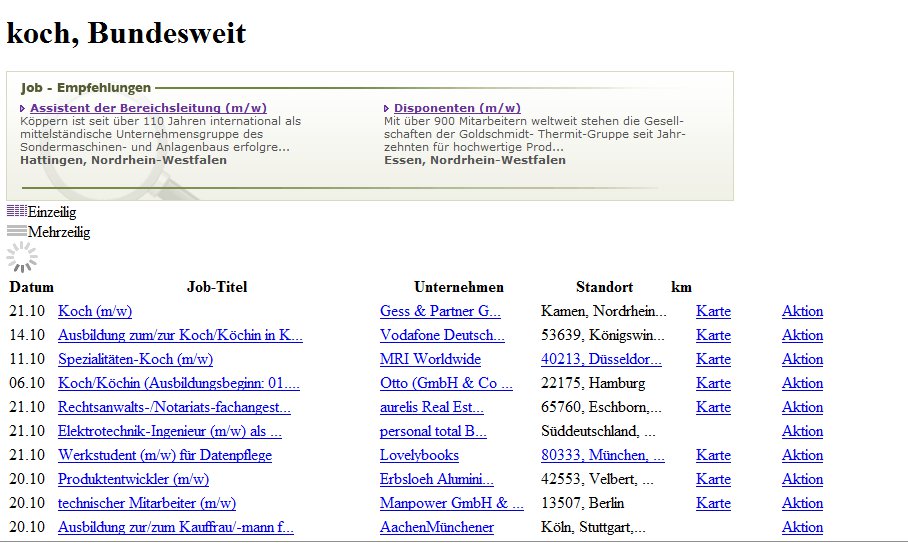Open the Koch (m/w) job listing
Image resolution: width=908 pixels, height=543 pixels.
point(95,311)
